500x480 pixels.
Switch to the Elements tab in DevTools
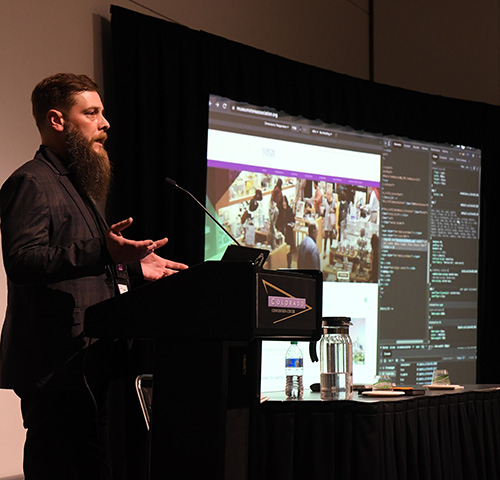(398, 145)
